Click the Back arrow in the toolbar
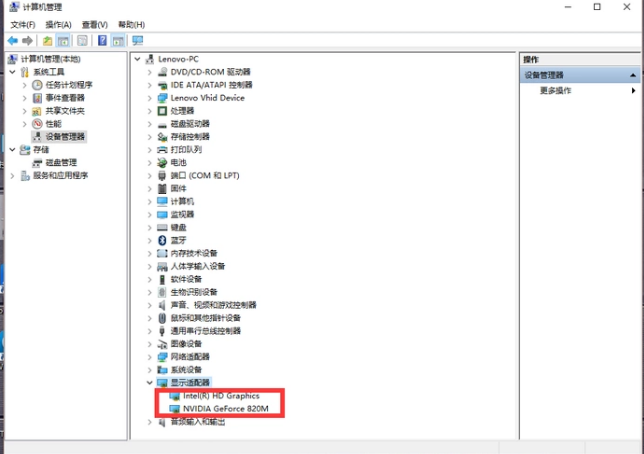The height and width of the screenshot is (454, 644). [13, 41]
